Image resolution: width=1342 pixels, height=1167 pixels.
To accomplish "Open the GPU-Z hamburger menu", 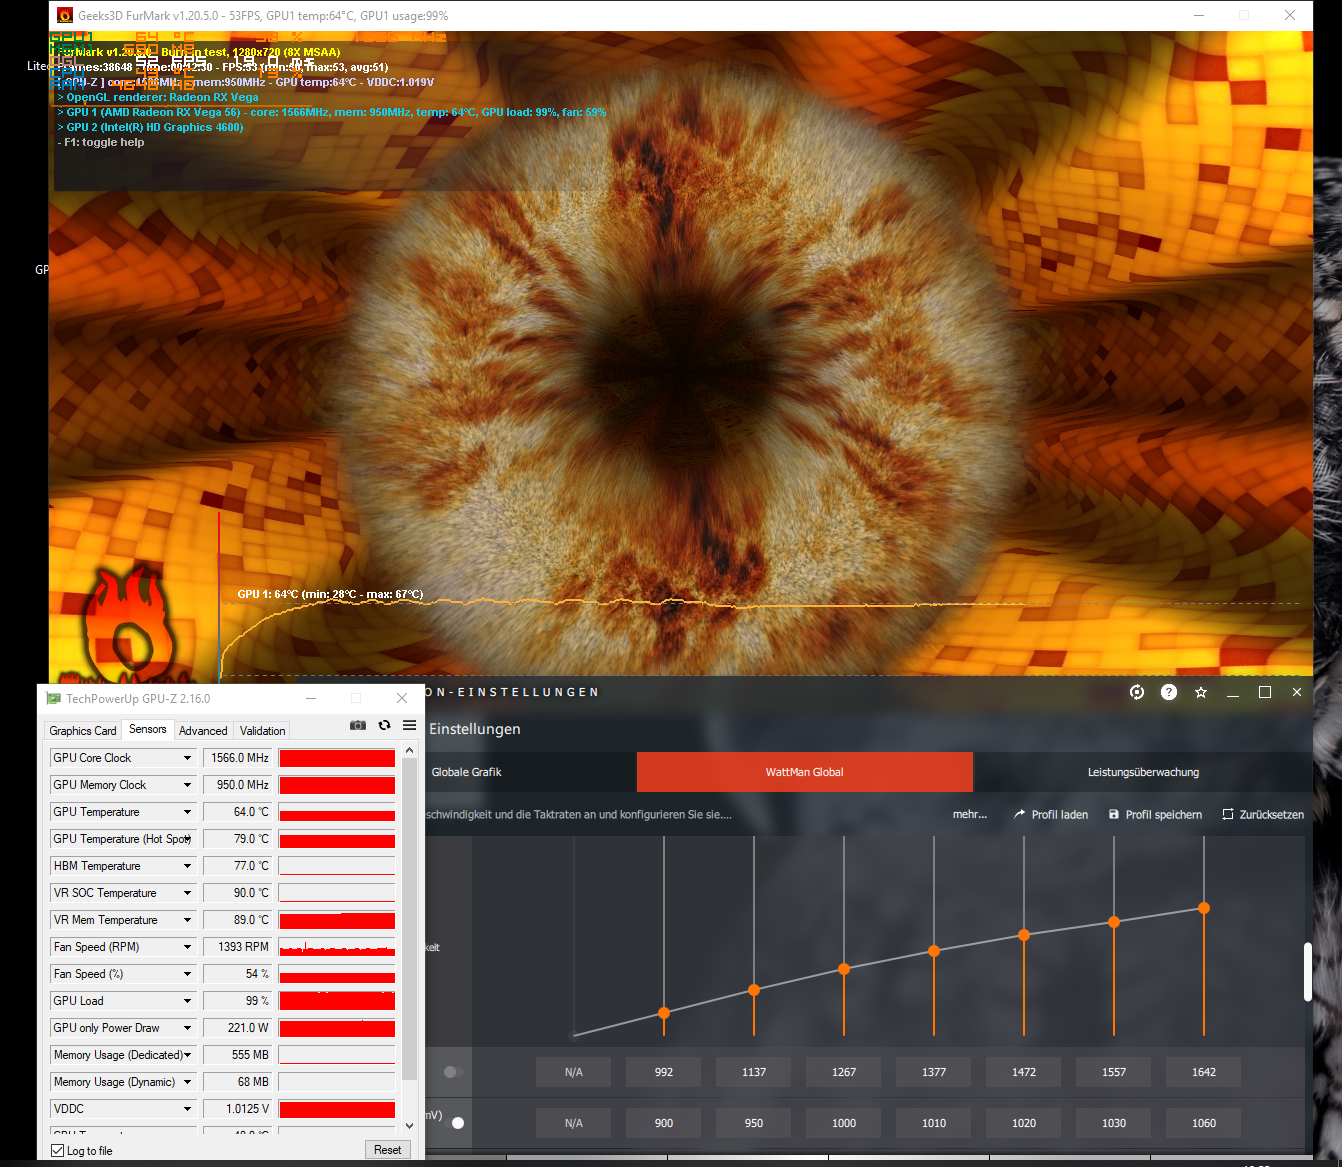I will [x=409, y=725].
